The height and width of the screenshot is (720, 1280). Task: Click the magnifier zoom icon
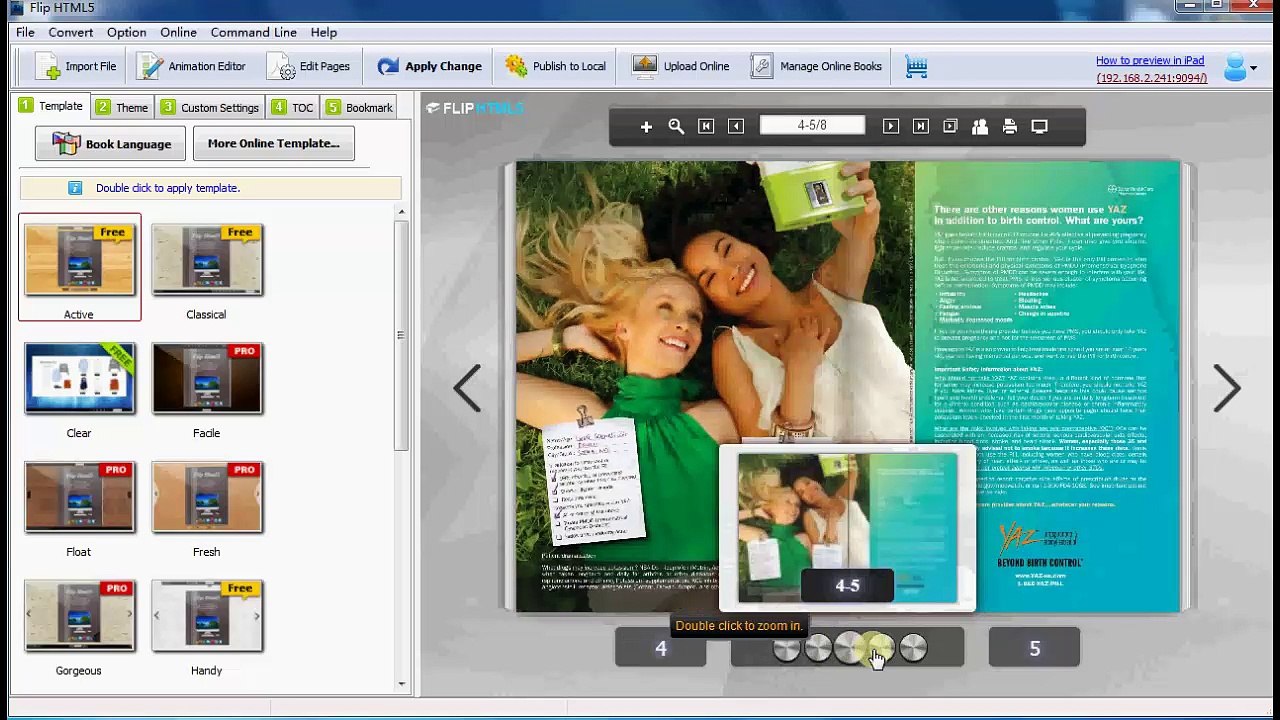(x=676, y=126)
